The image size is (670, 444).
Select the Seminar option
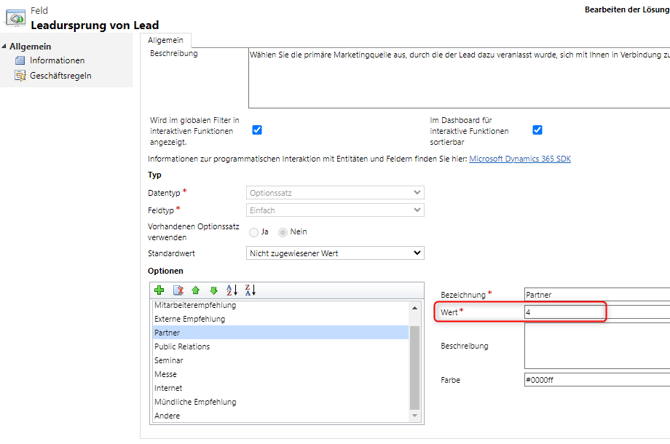coord(280,360)
